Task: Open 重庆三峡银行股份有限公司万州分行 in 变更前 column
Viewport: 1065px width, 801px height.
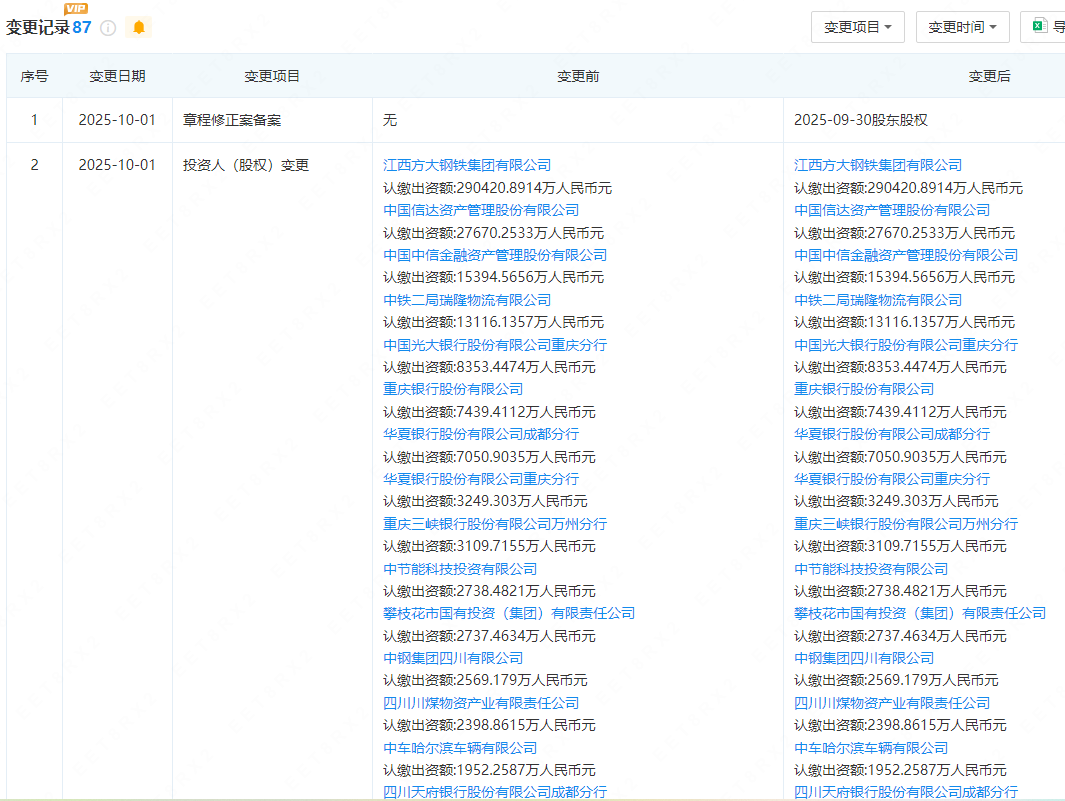Action: pyautogui.click(x=495, y=524)
